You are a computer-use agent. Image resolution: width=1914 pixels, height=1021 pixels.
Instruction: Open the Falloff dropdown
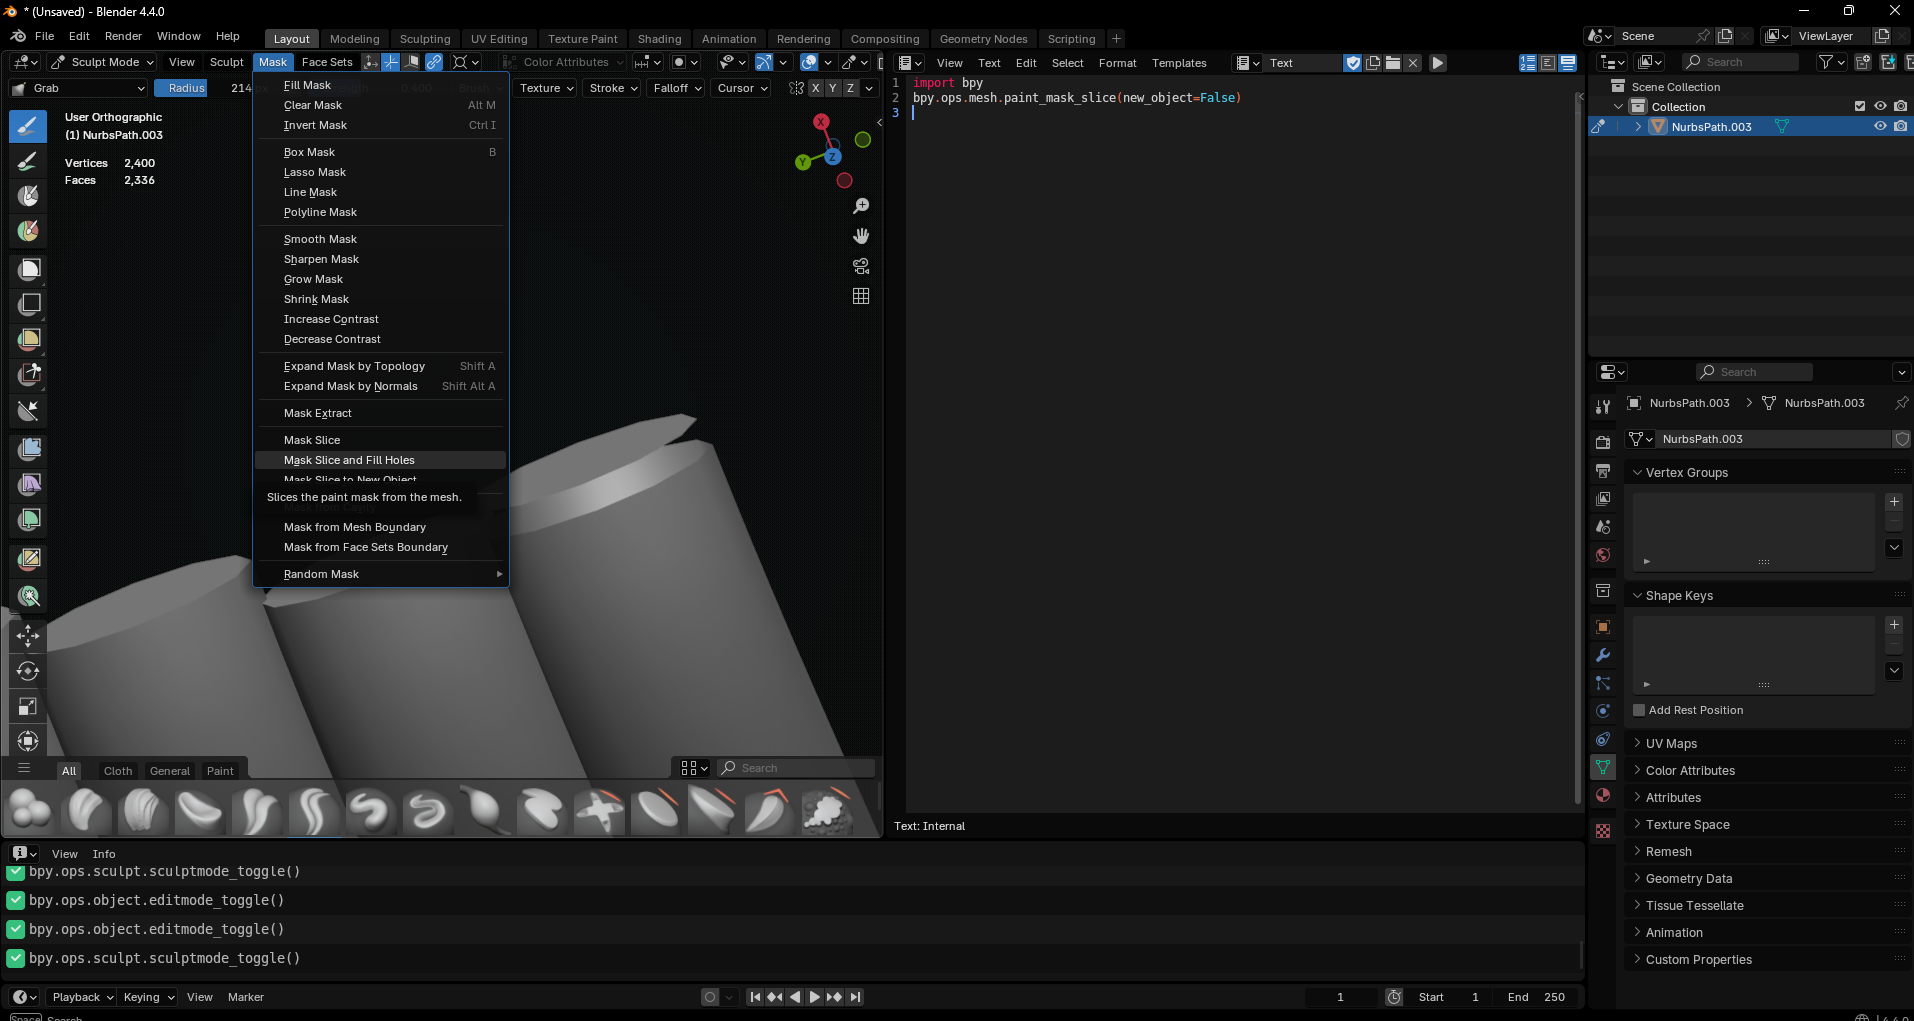[x=677, y=88]
